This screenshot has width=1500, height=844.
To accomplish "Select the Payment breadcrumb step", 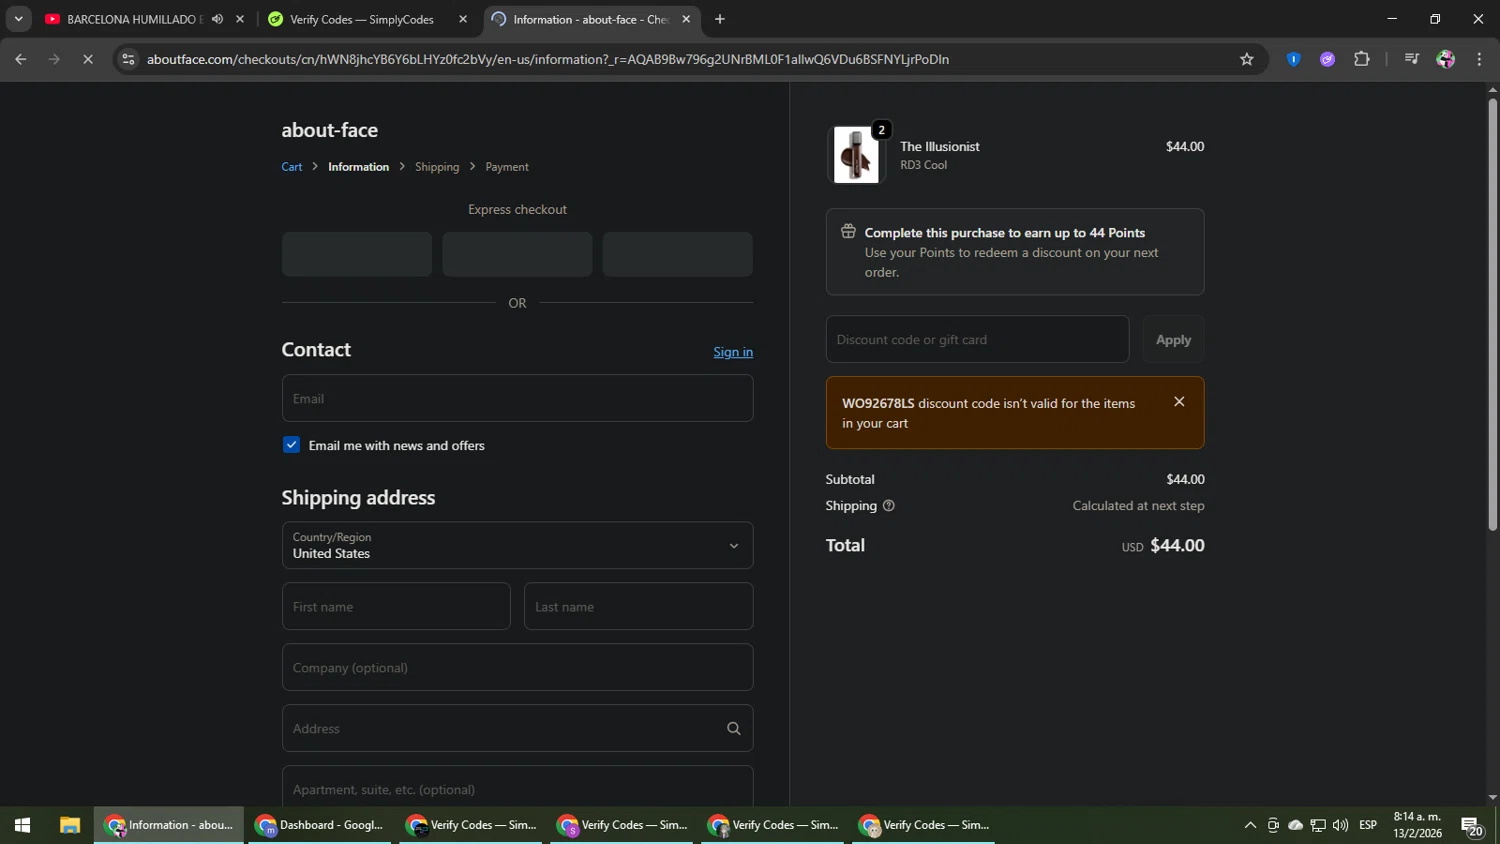I will (x=507, y=167).
